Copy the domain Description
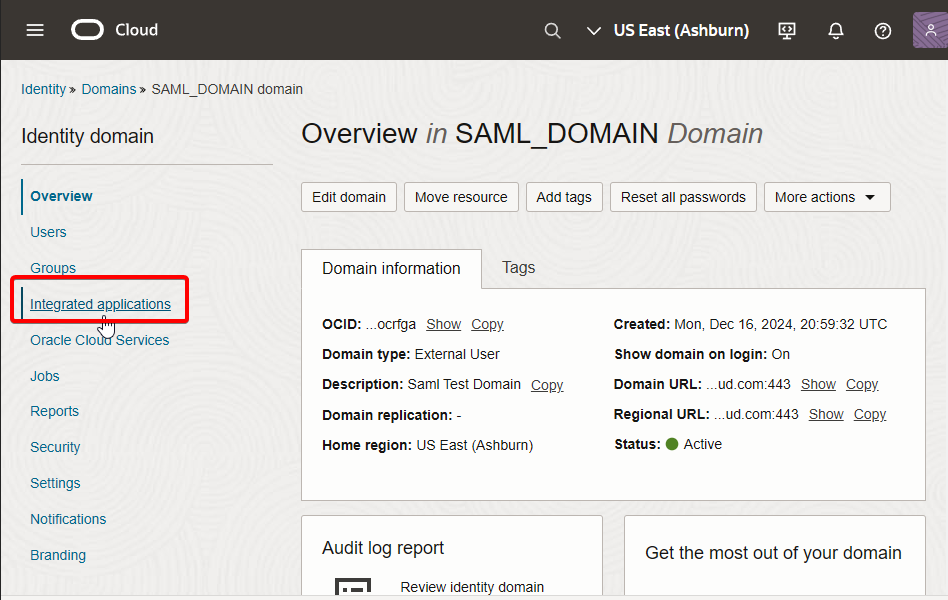The image size is (948, 600). pos(547,385)
